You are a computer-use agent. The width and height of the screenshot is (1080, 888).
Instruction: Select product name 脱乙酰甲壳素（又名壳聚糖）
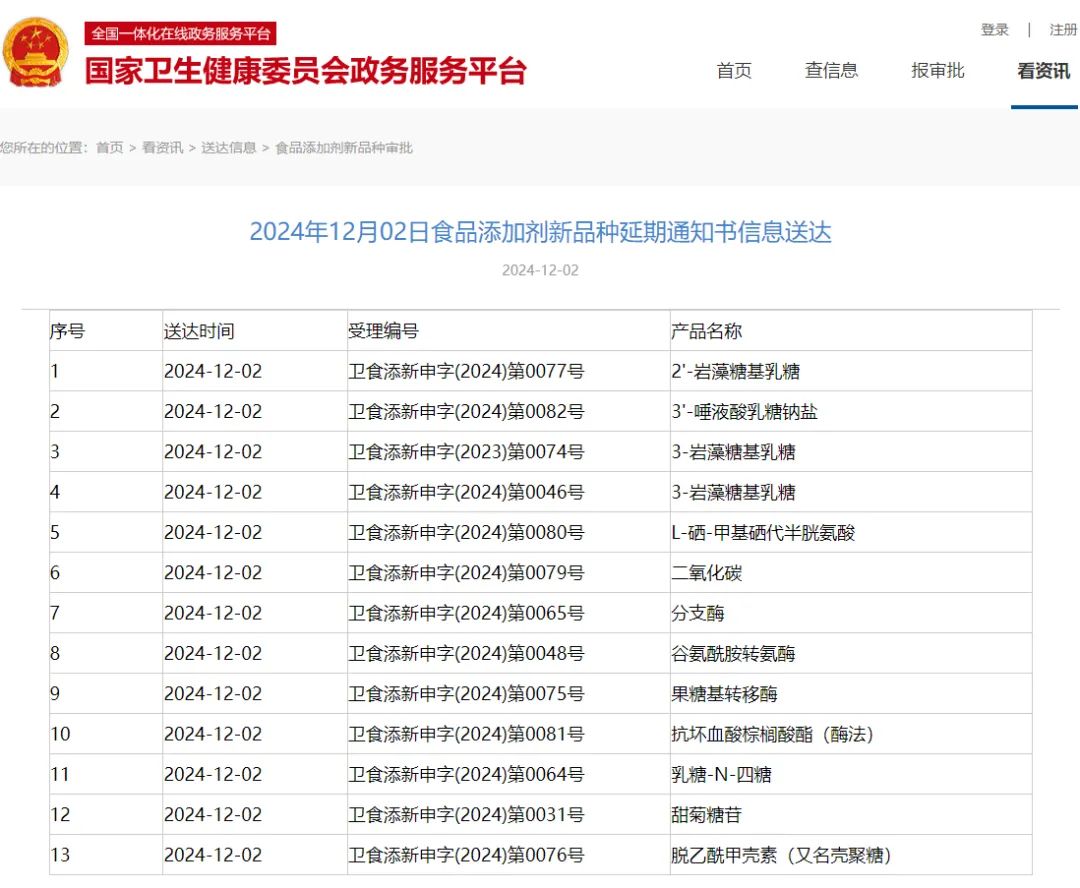[x=782, y=855]
